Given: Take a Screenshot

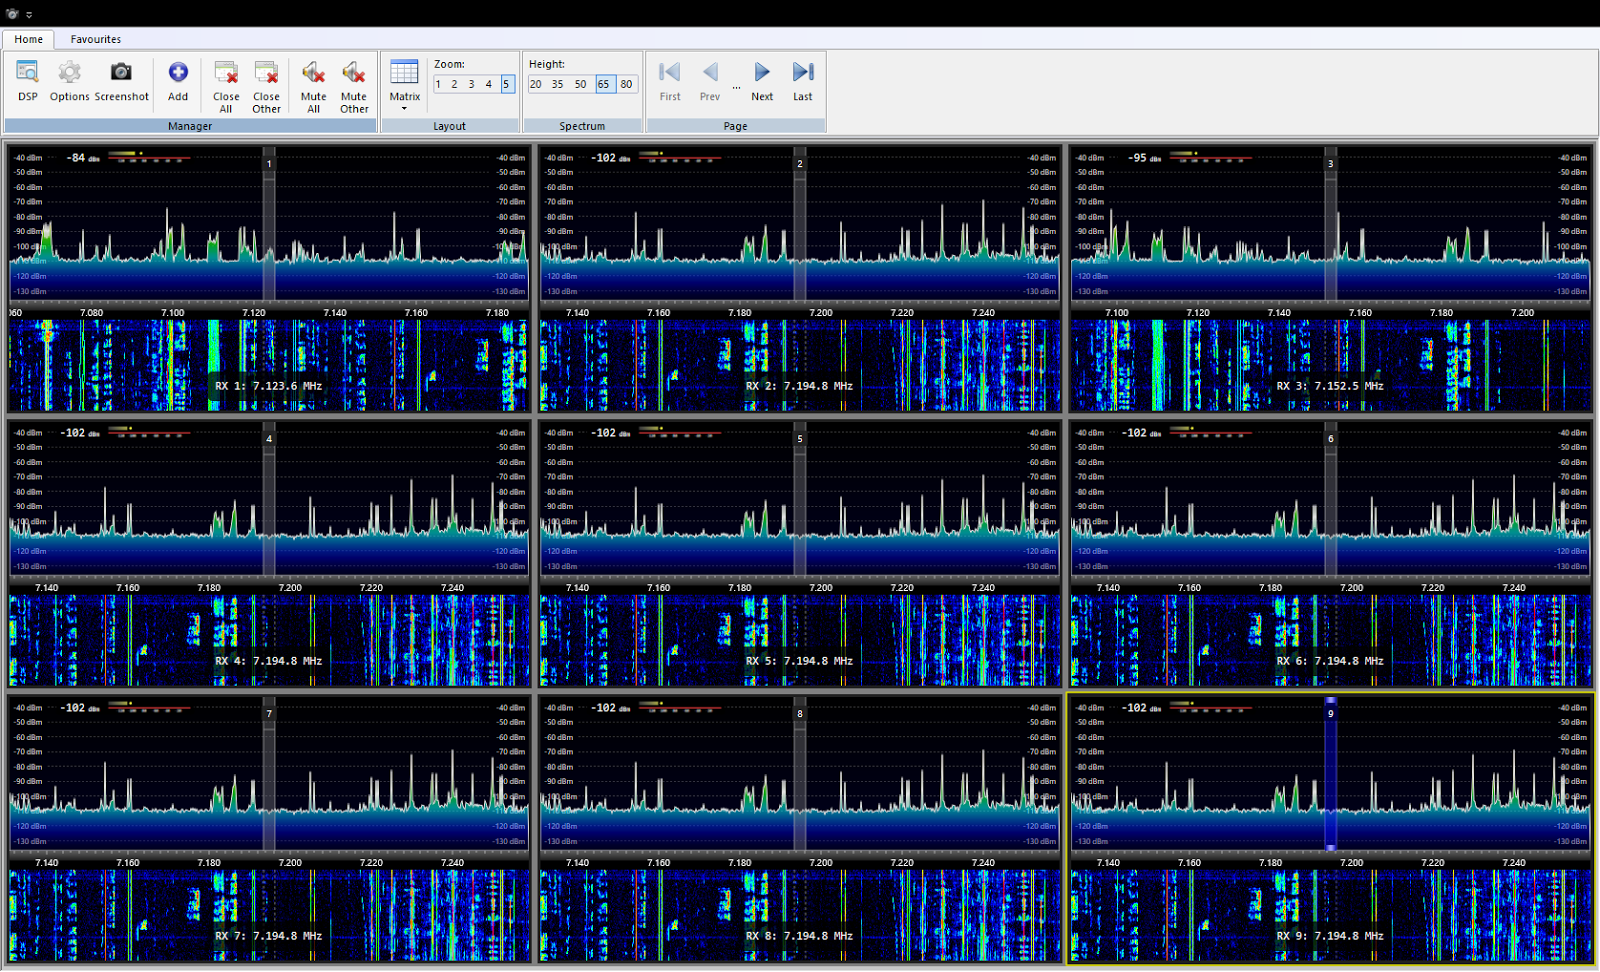Looking at the screenshot, I should [121, 80].
